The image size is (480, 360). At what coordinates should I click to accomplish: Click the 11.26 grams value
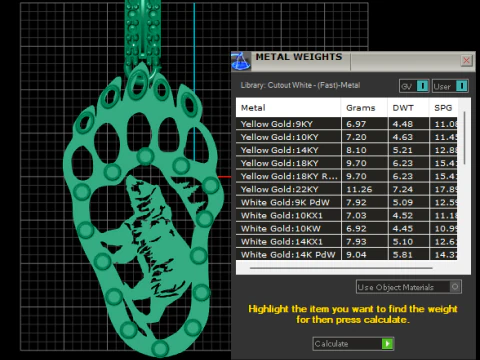coord(359,189)
